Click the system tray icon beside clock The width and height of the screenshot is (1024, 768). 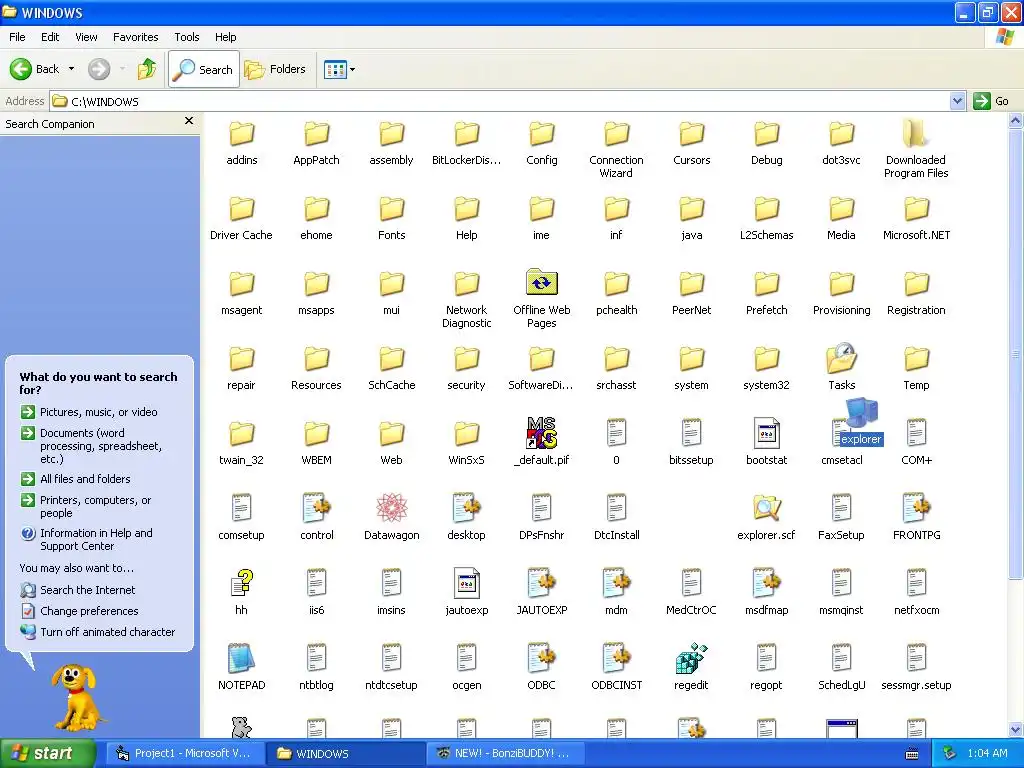click(950, 753)
